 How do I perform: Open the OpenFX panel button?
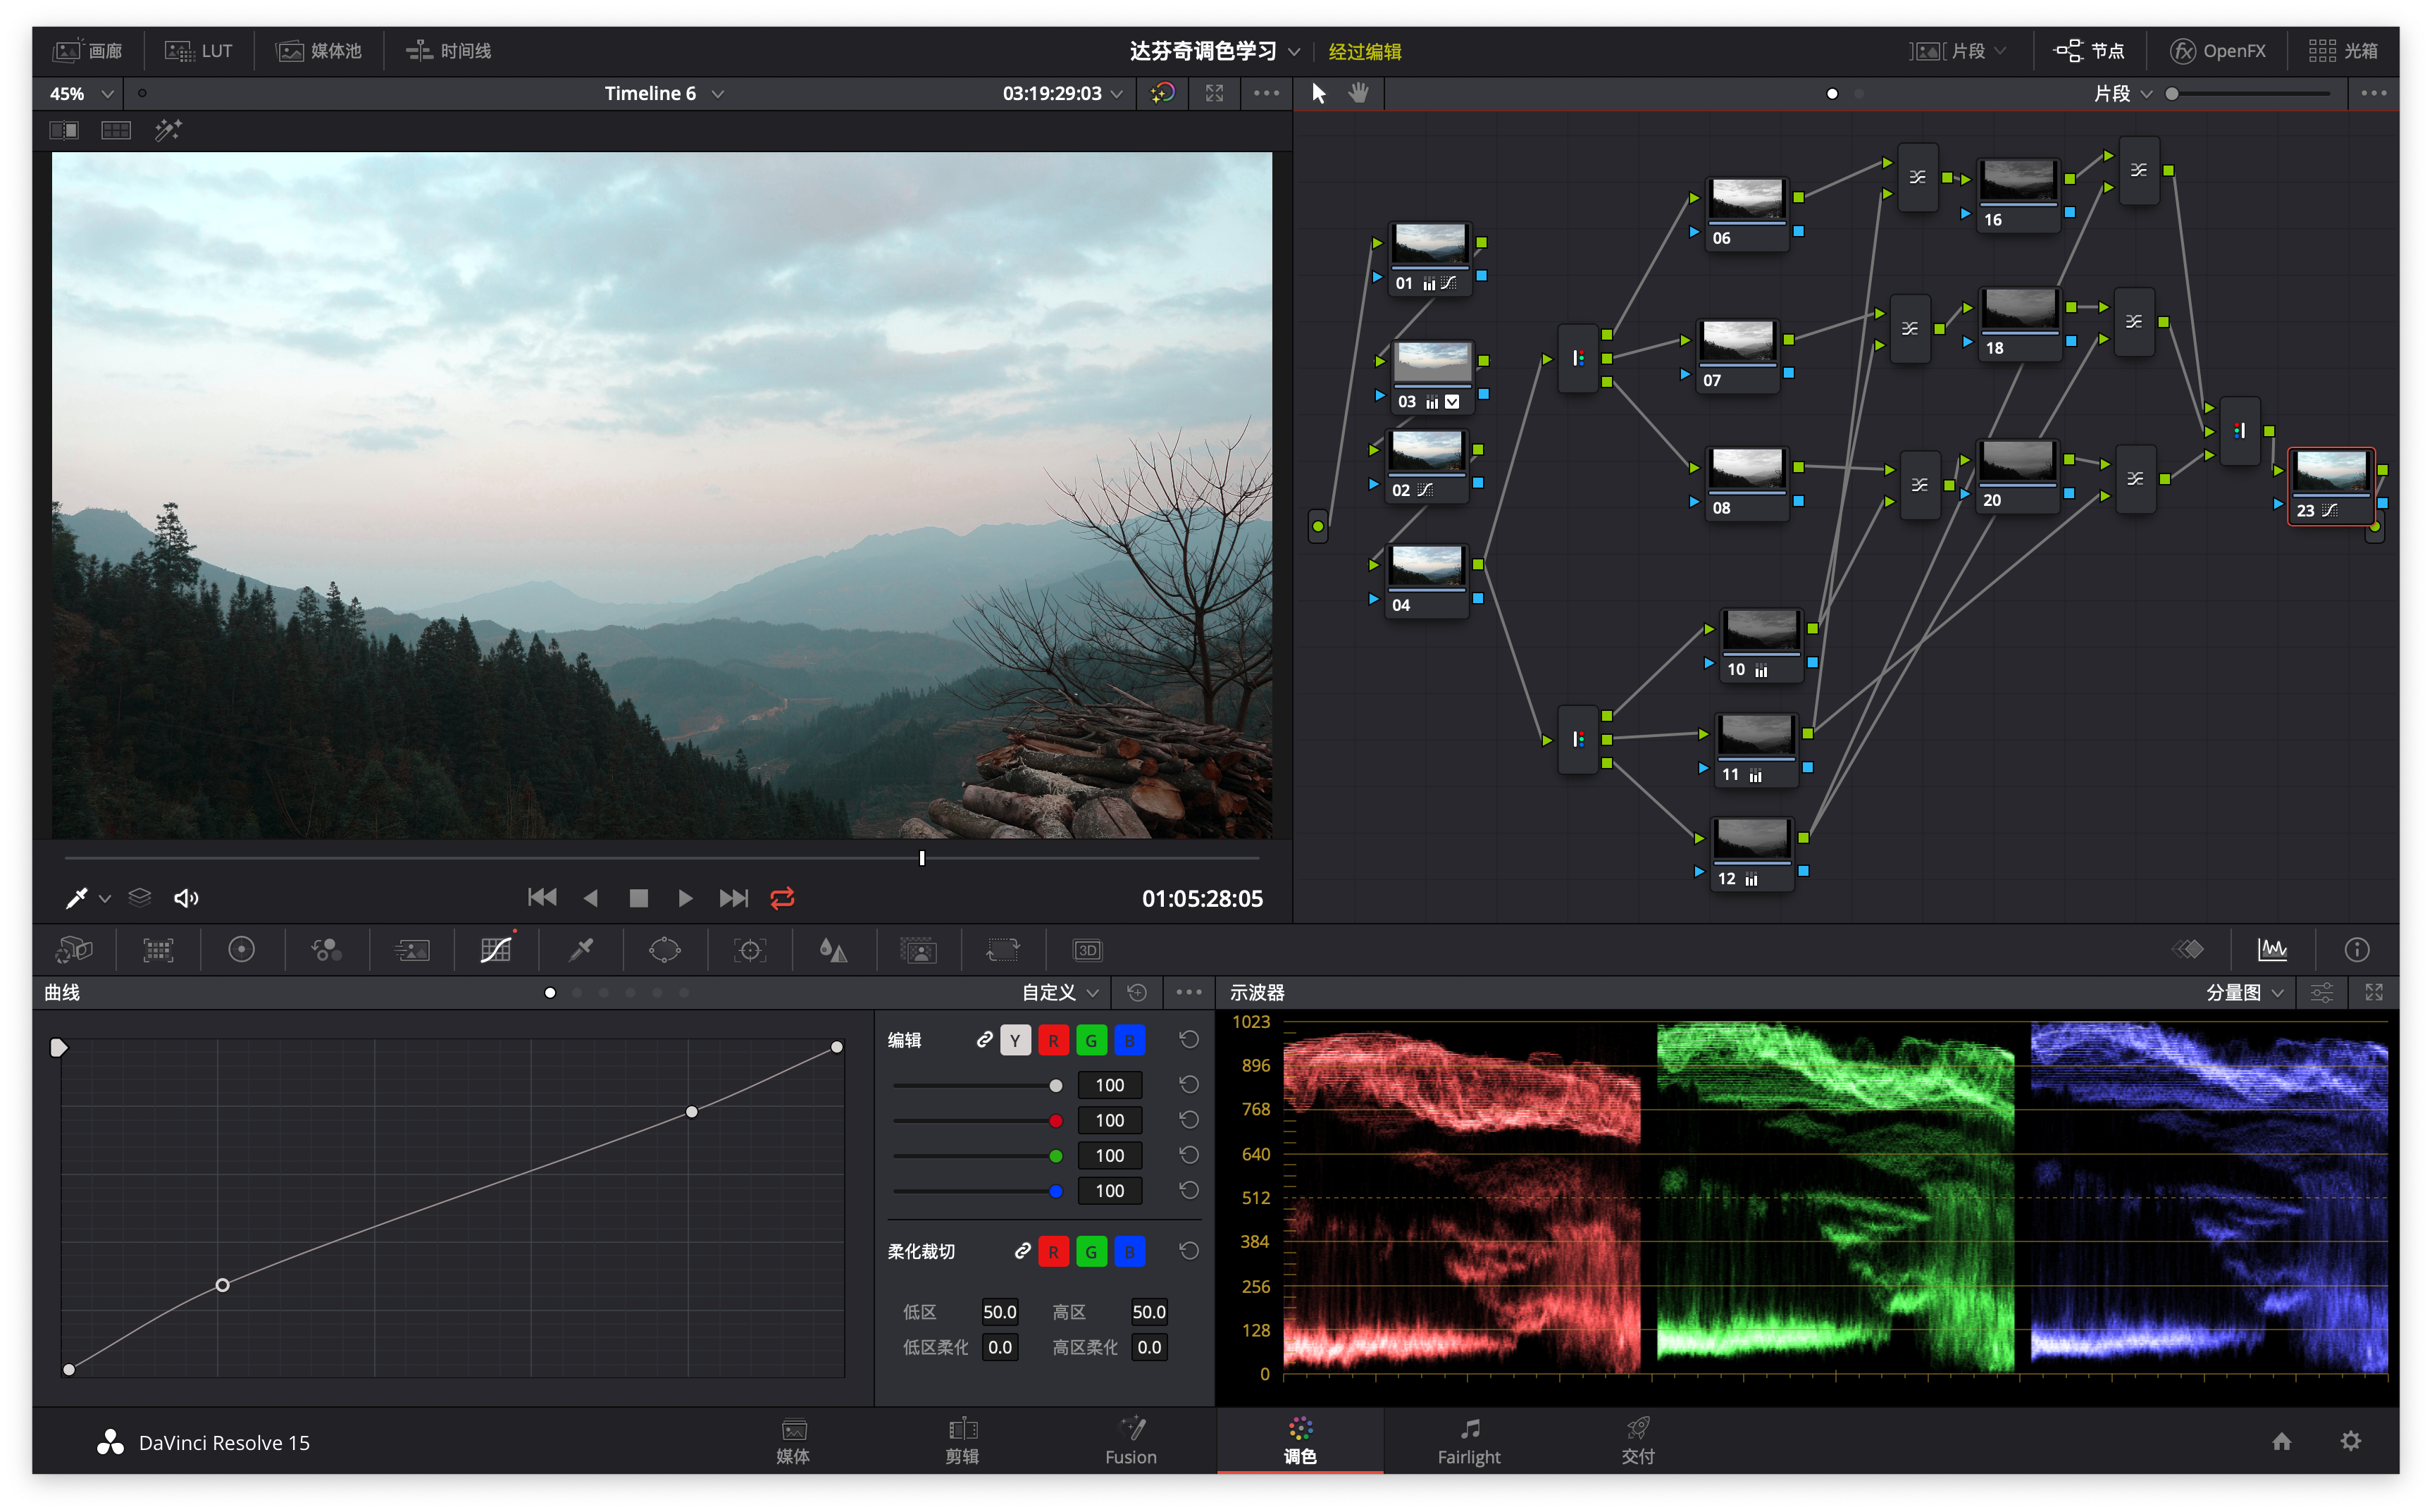2218,51
